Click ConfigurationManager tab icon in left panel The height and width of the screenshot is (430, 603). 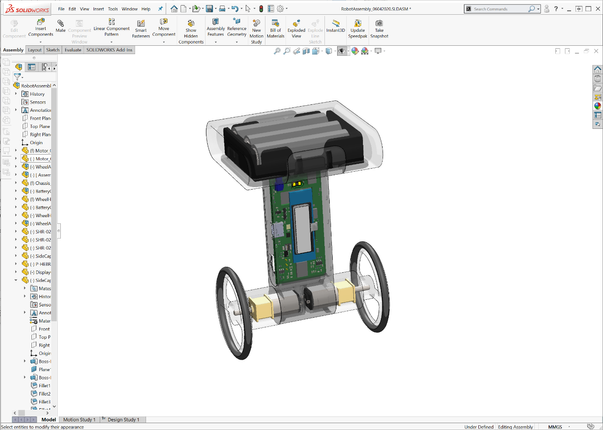45,67
